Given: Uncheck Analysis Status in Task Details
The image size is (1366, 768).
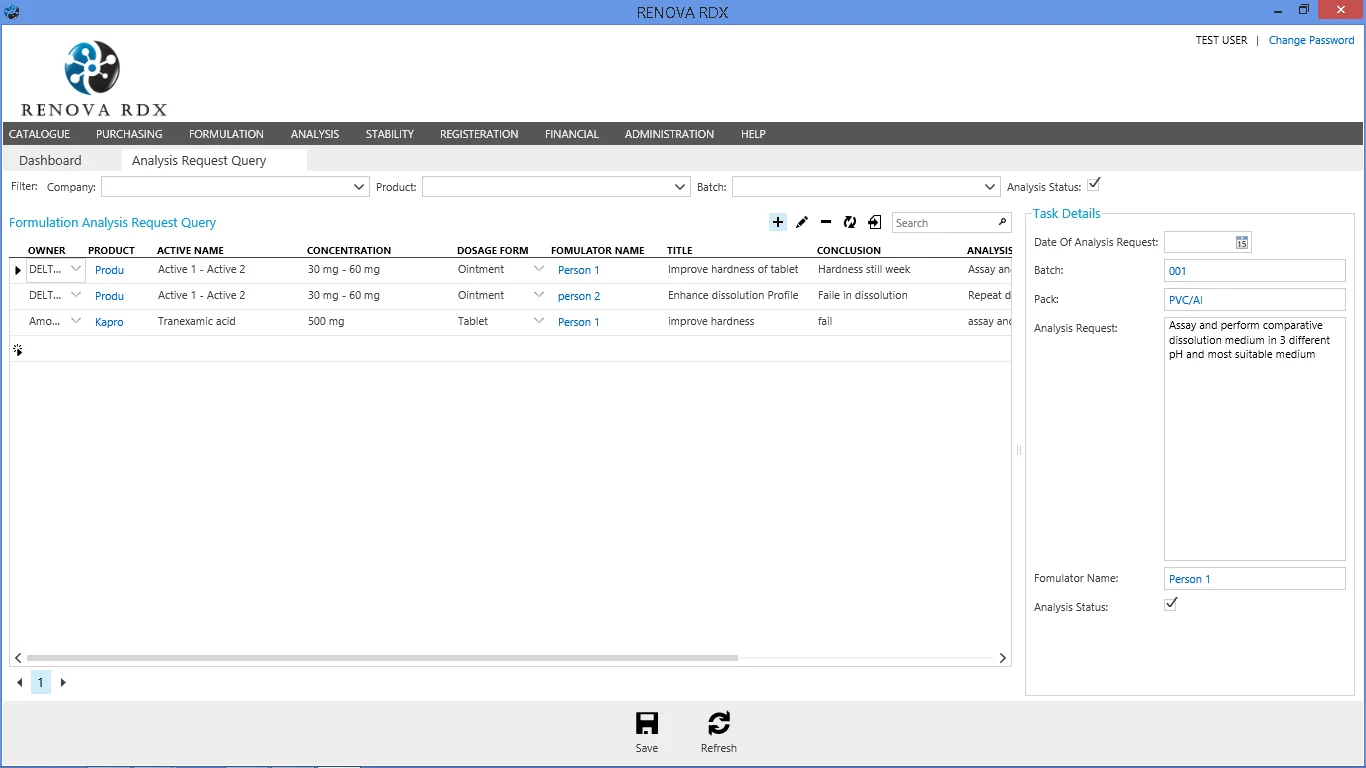Looking at the screenshot, I should pyautogui.click(x=1170, y=603).
